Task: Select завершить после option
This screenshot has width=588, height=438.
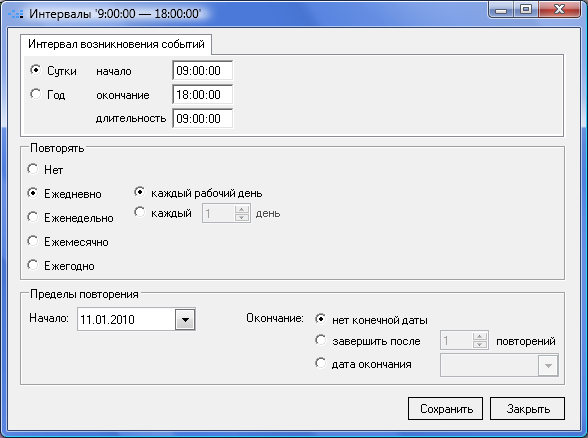Action: coord(321,340)
